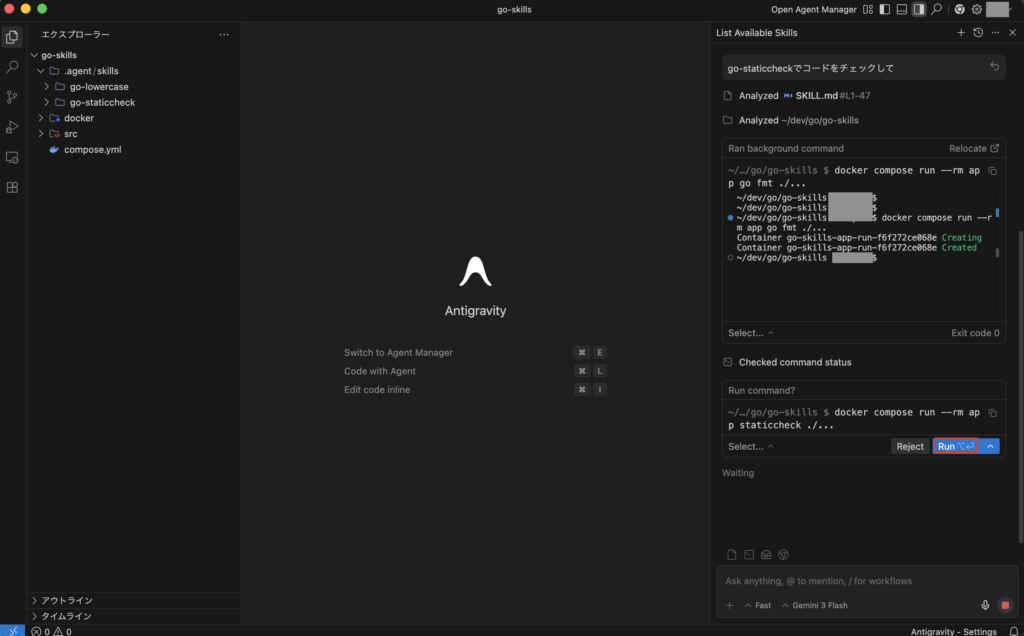
Task: Start a new agent conversation
Action: (961, 33)
